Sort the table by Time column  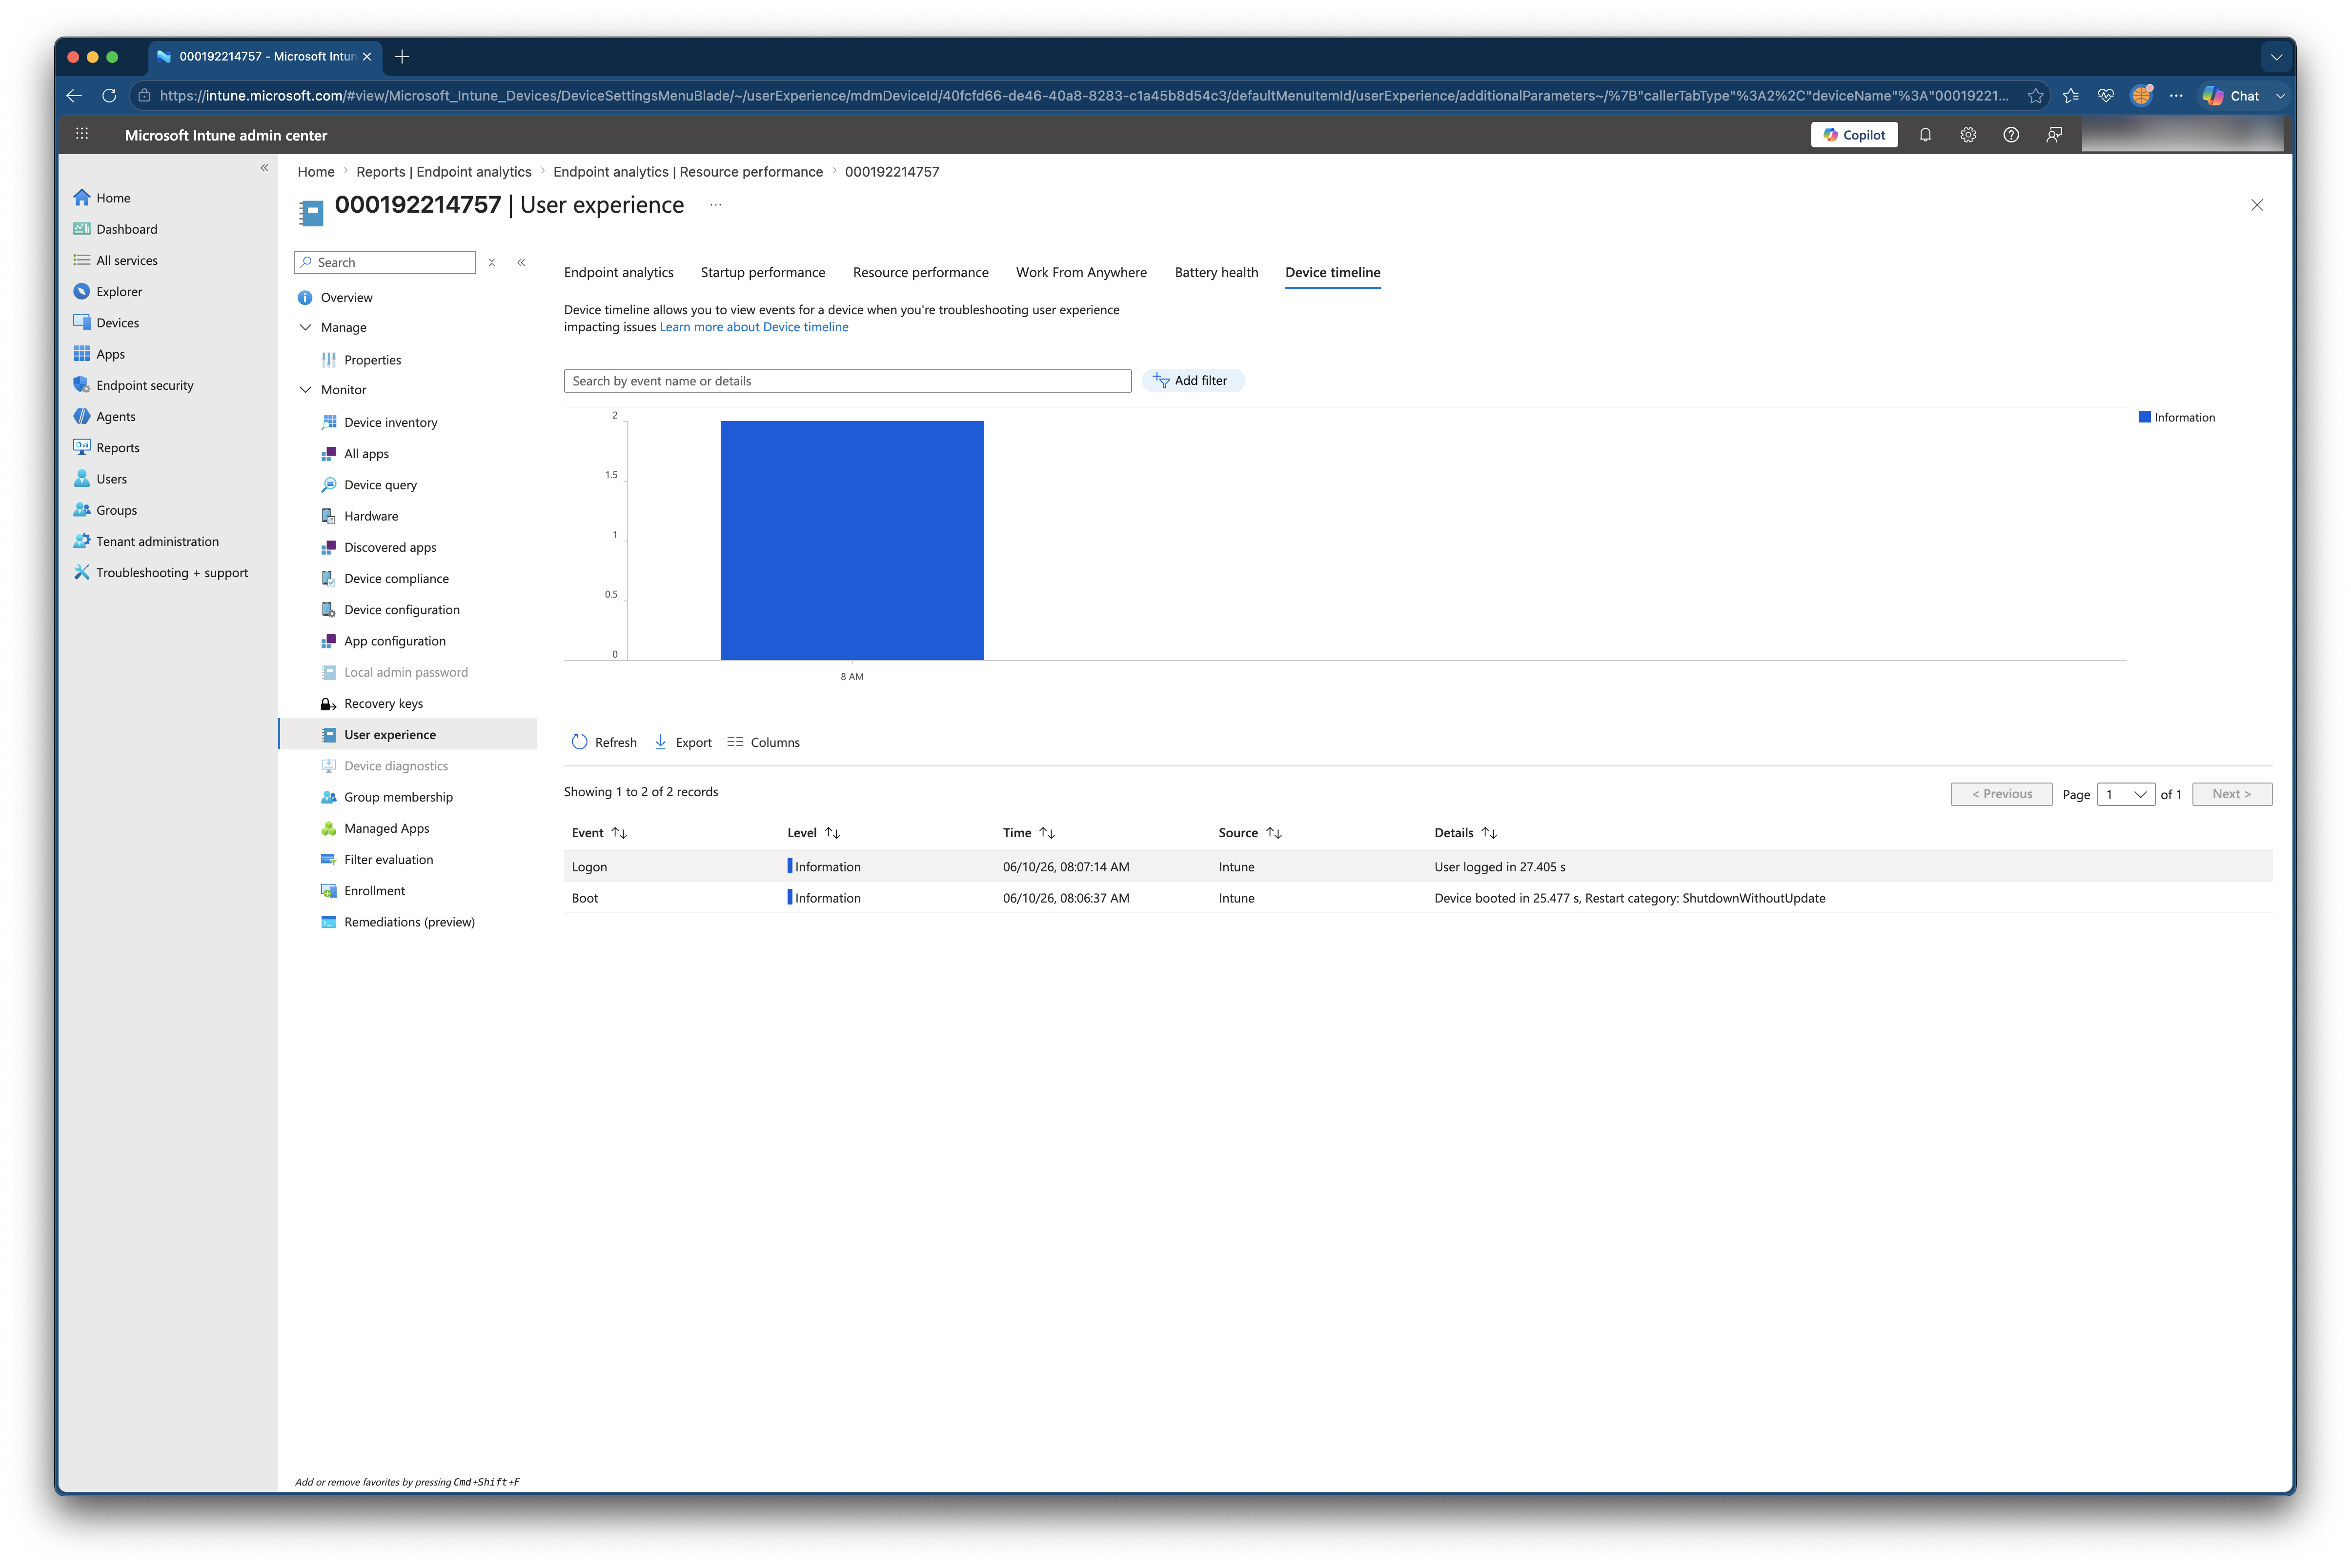tap(1028, 833)
